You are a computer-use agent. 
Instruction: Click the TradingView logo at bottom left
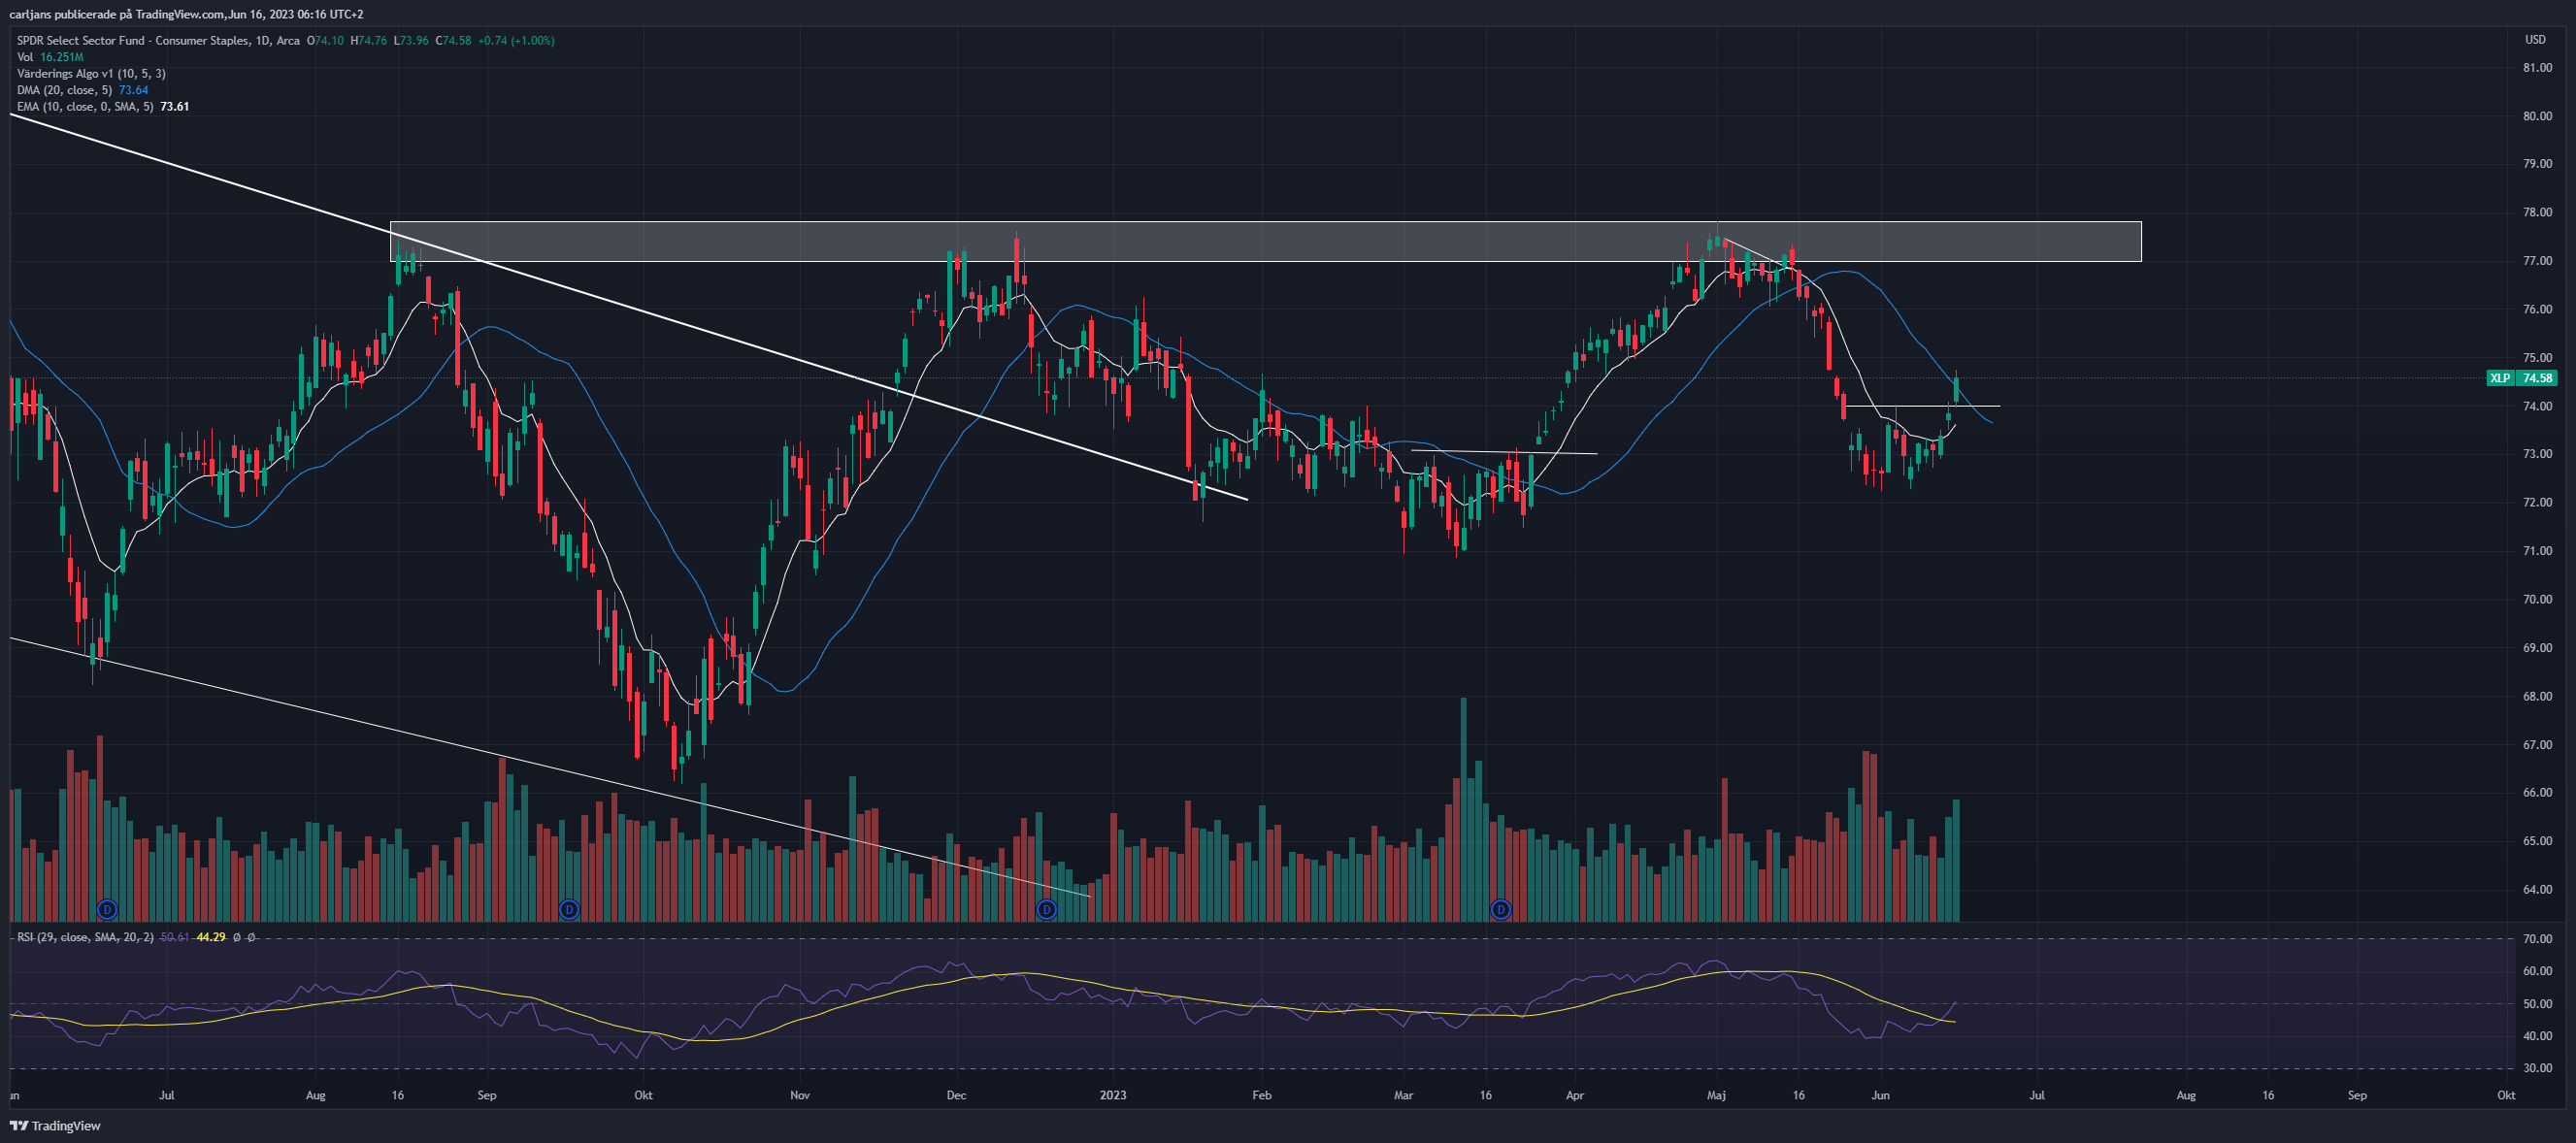pyautogui.click(x=55, y=1126)
